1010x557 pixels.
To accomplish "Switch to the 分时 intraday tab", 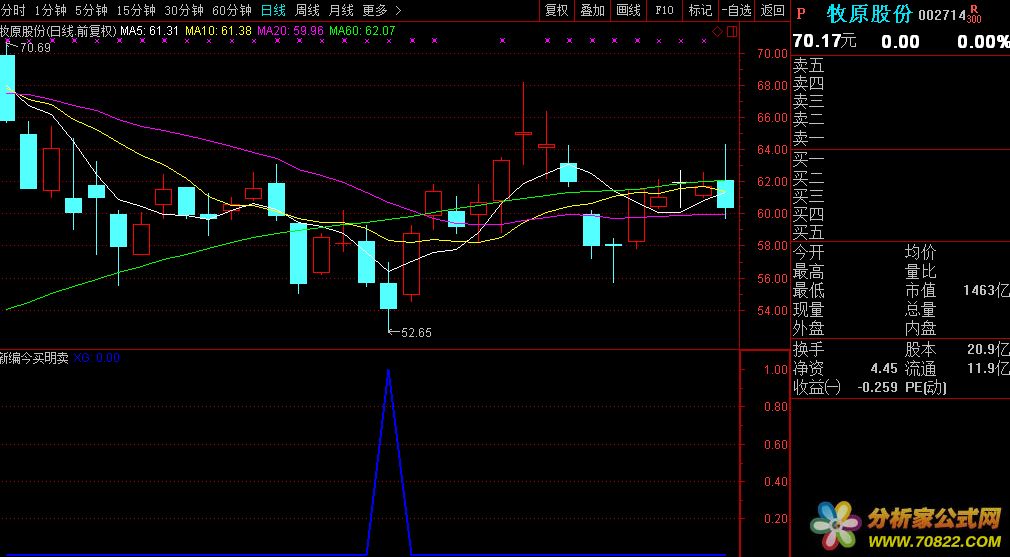I will (13, 10).
